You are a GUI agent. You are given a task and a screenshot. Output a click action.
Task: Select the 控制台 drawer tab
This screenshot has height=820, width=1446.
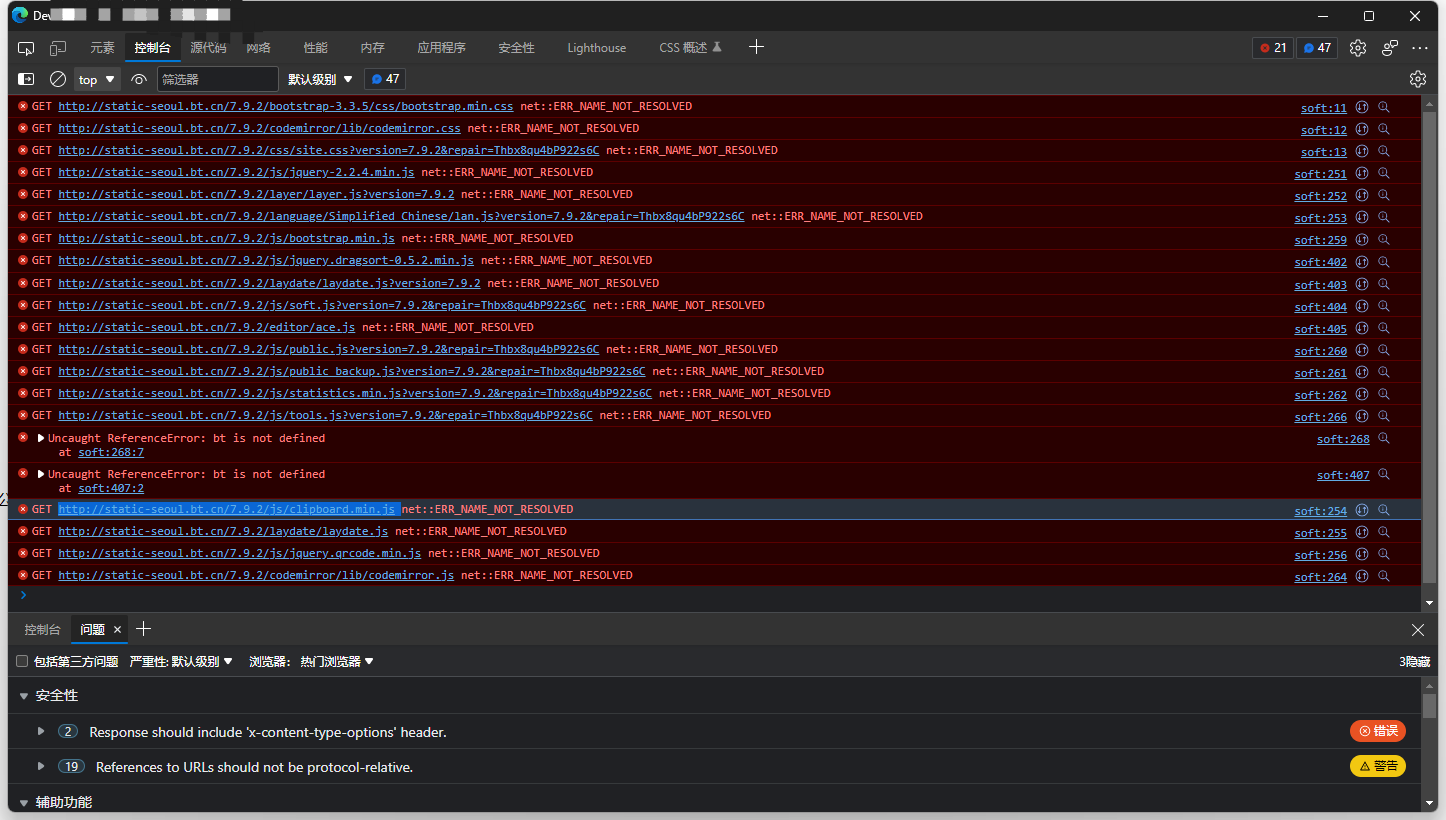[x=43, y=630]
